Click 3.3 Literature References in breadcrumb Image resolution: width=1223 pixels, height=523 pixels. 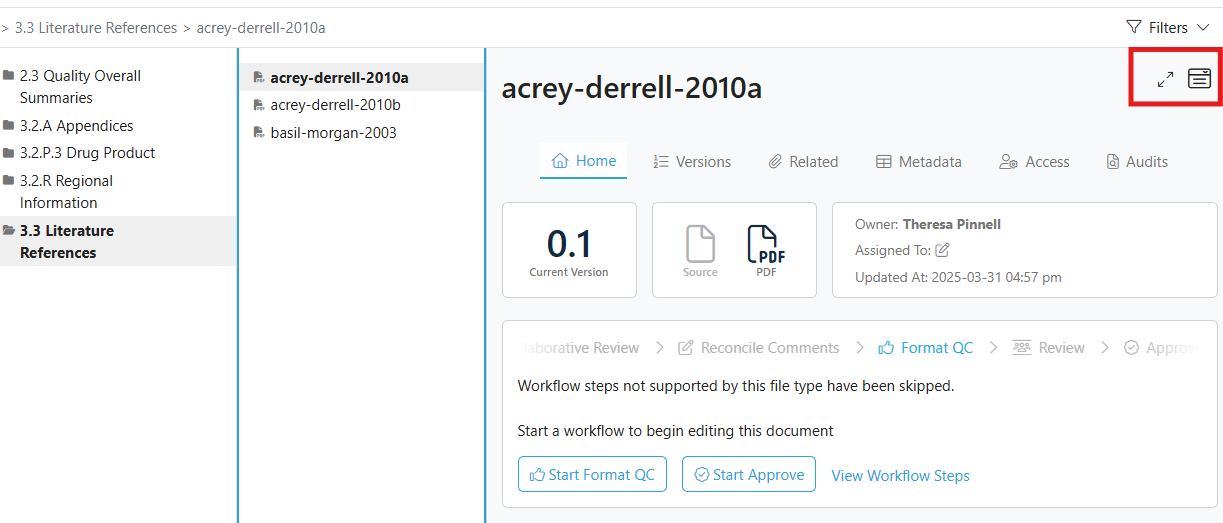[x=96, y=28]
